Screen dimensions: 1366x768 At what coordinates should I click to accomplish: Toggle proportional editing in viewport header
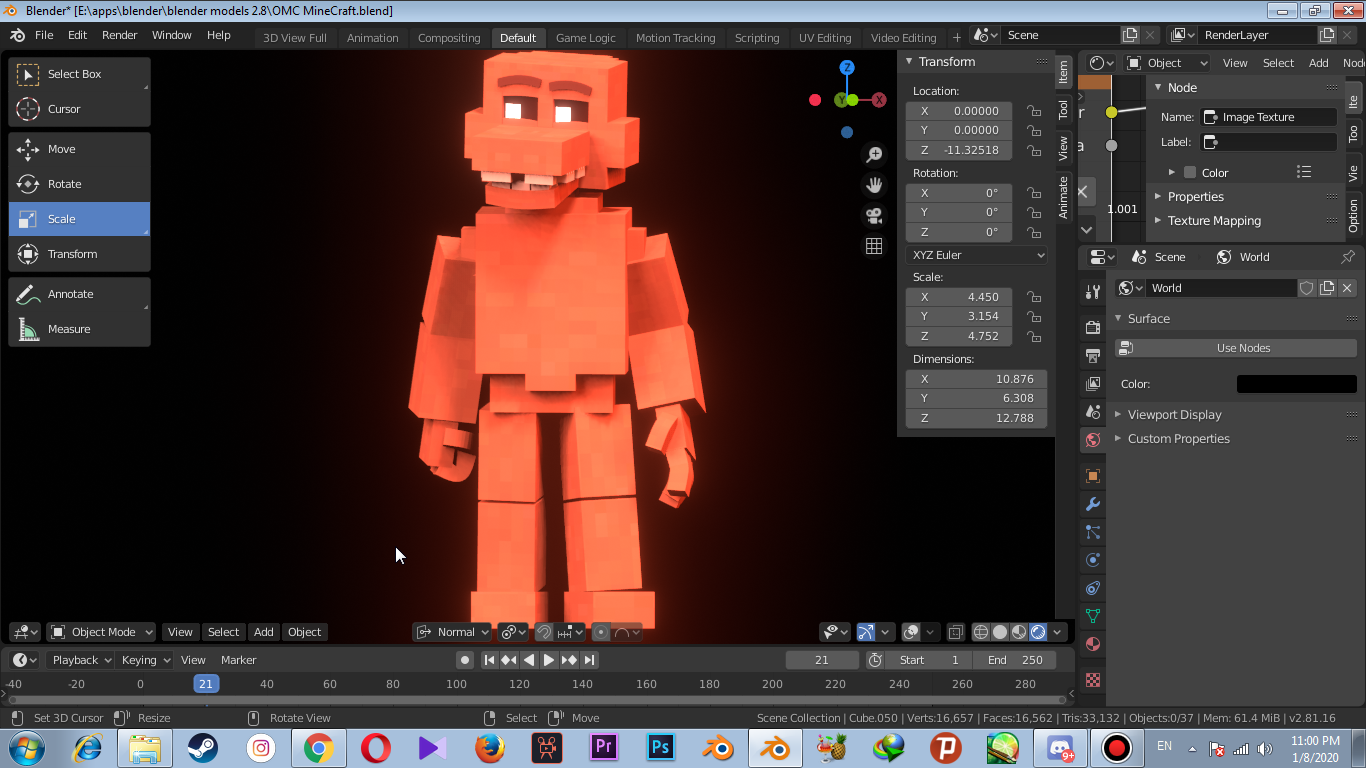[x=601, y=632]
